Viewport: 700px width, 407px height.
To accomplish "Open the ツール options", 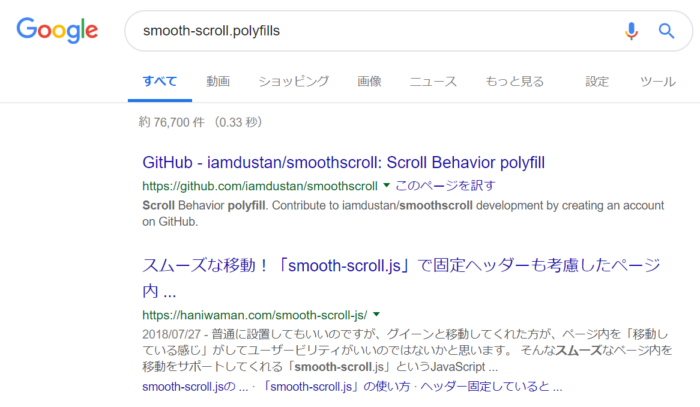I will (x=657, y=82).
